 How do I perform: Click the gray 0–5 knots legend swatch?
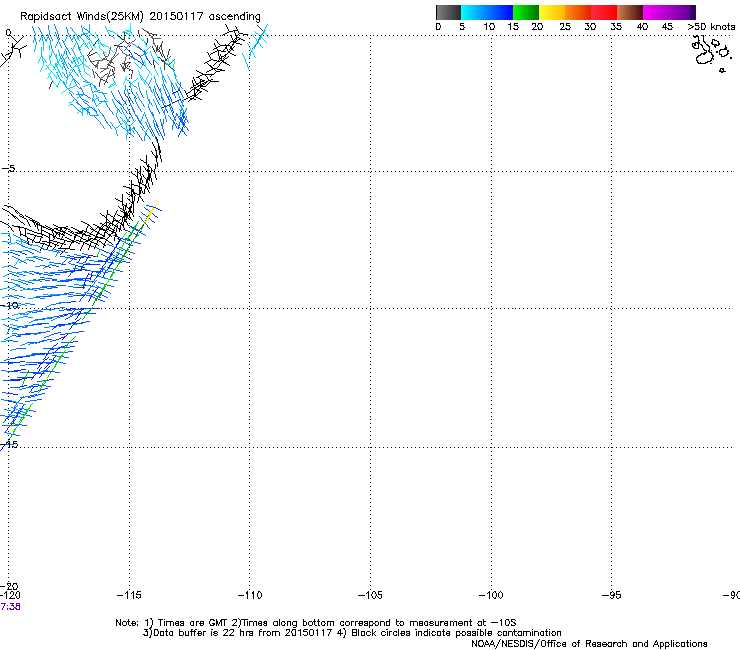click(x=448, y=12)
